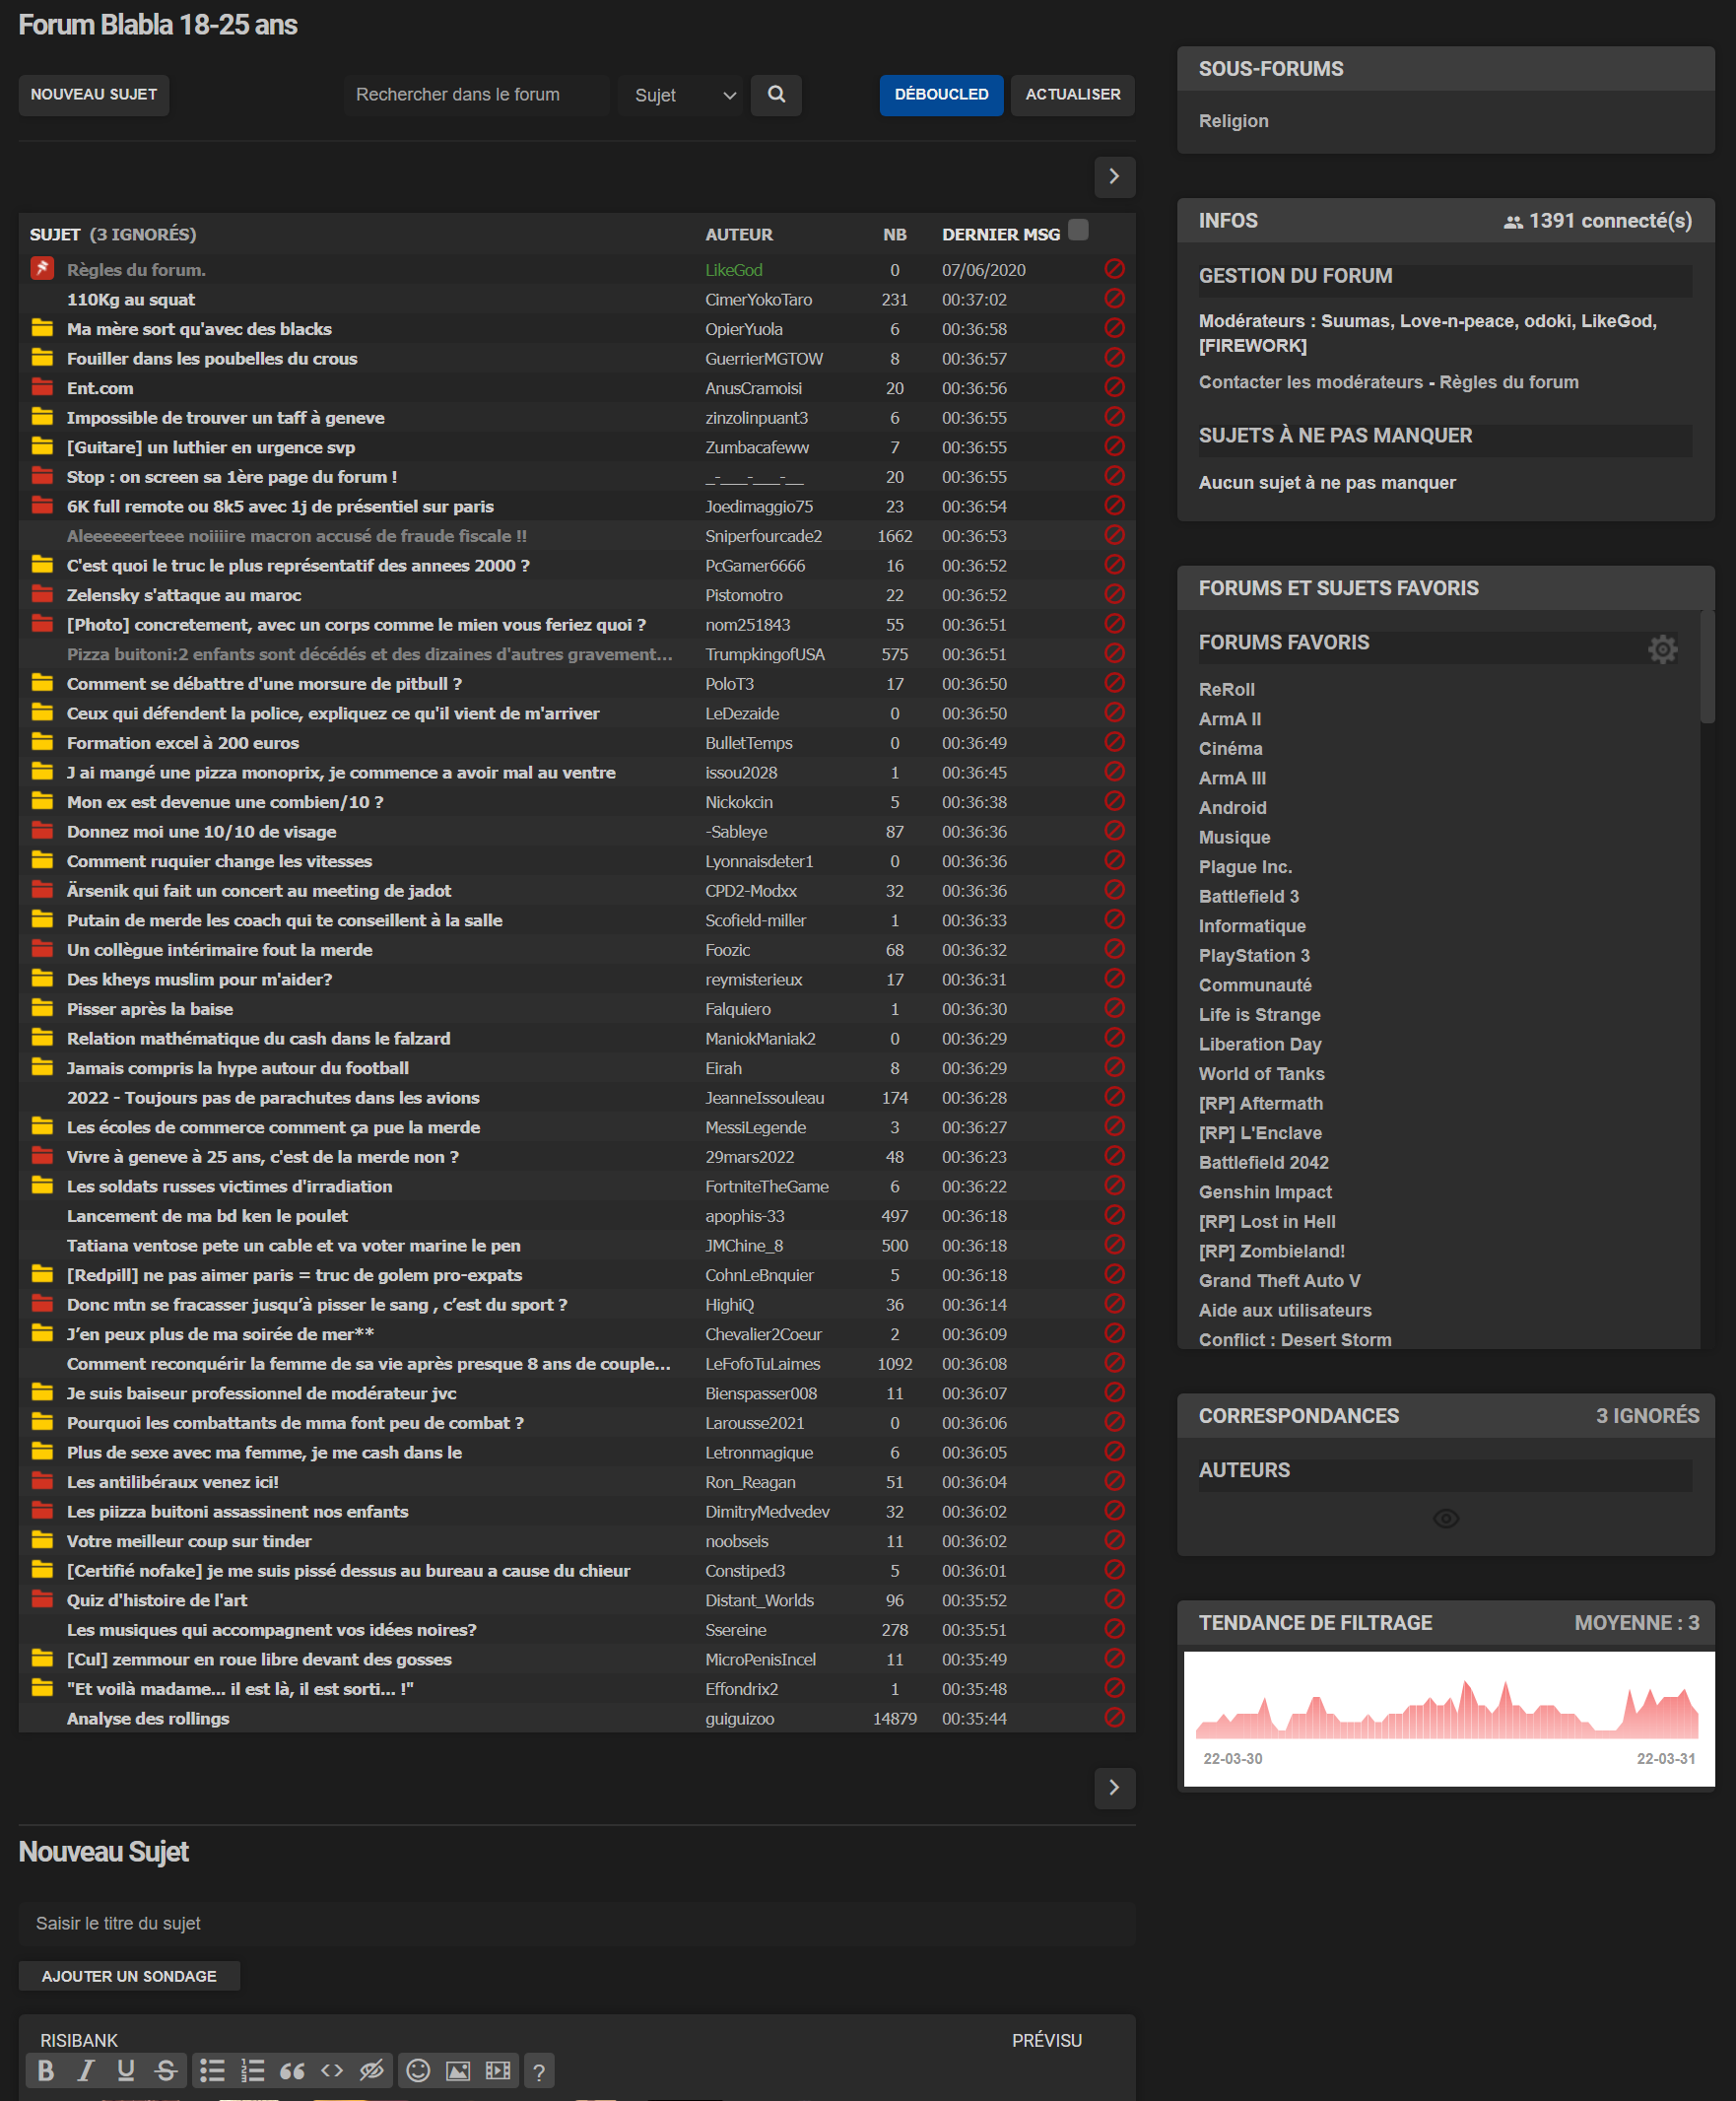Screen dimensions: 1736x2101
Task: Click the folder icon beside "Quiz d'histoire de l'art"
Action: [x=42, y=1600]
